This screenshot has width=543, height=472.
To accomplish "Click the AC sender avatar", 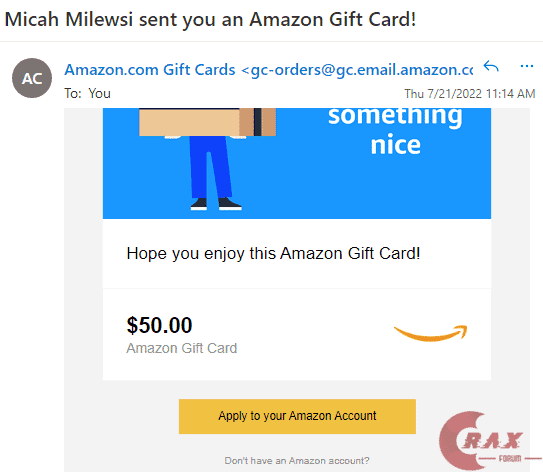I will pyautogui.click(x=32, y=78).
